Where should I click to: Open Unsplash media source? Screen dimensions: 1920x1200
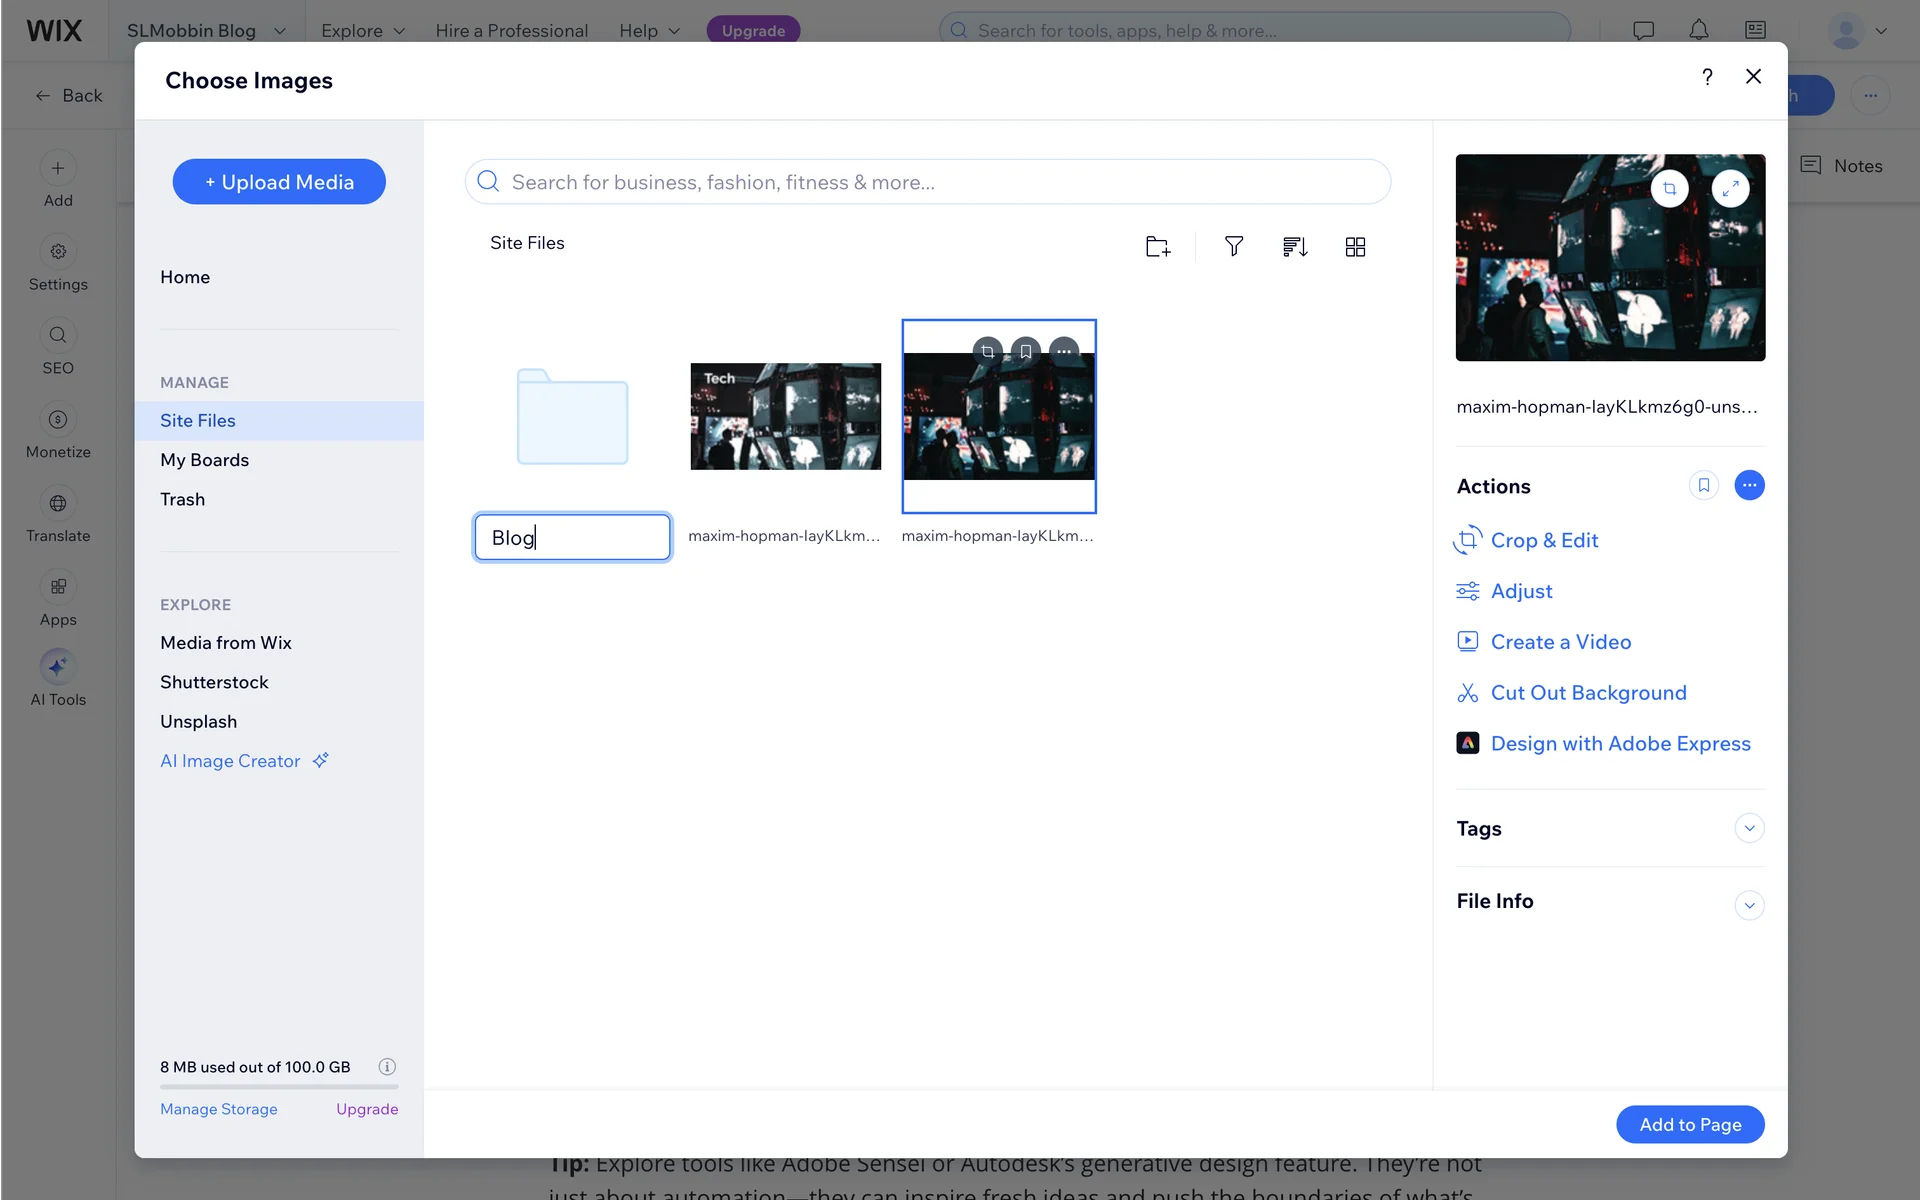pyautogui.click(x=198, y=721)
